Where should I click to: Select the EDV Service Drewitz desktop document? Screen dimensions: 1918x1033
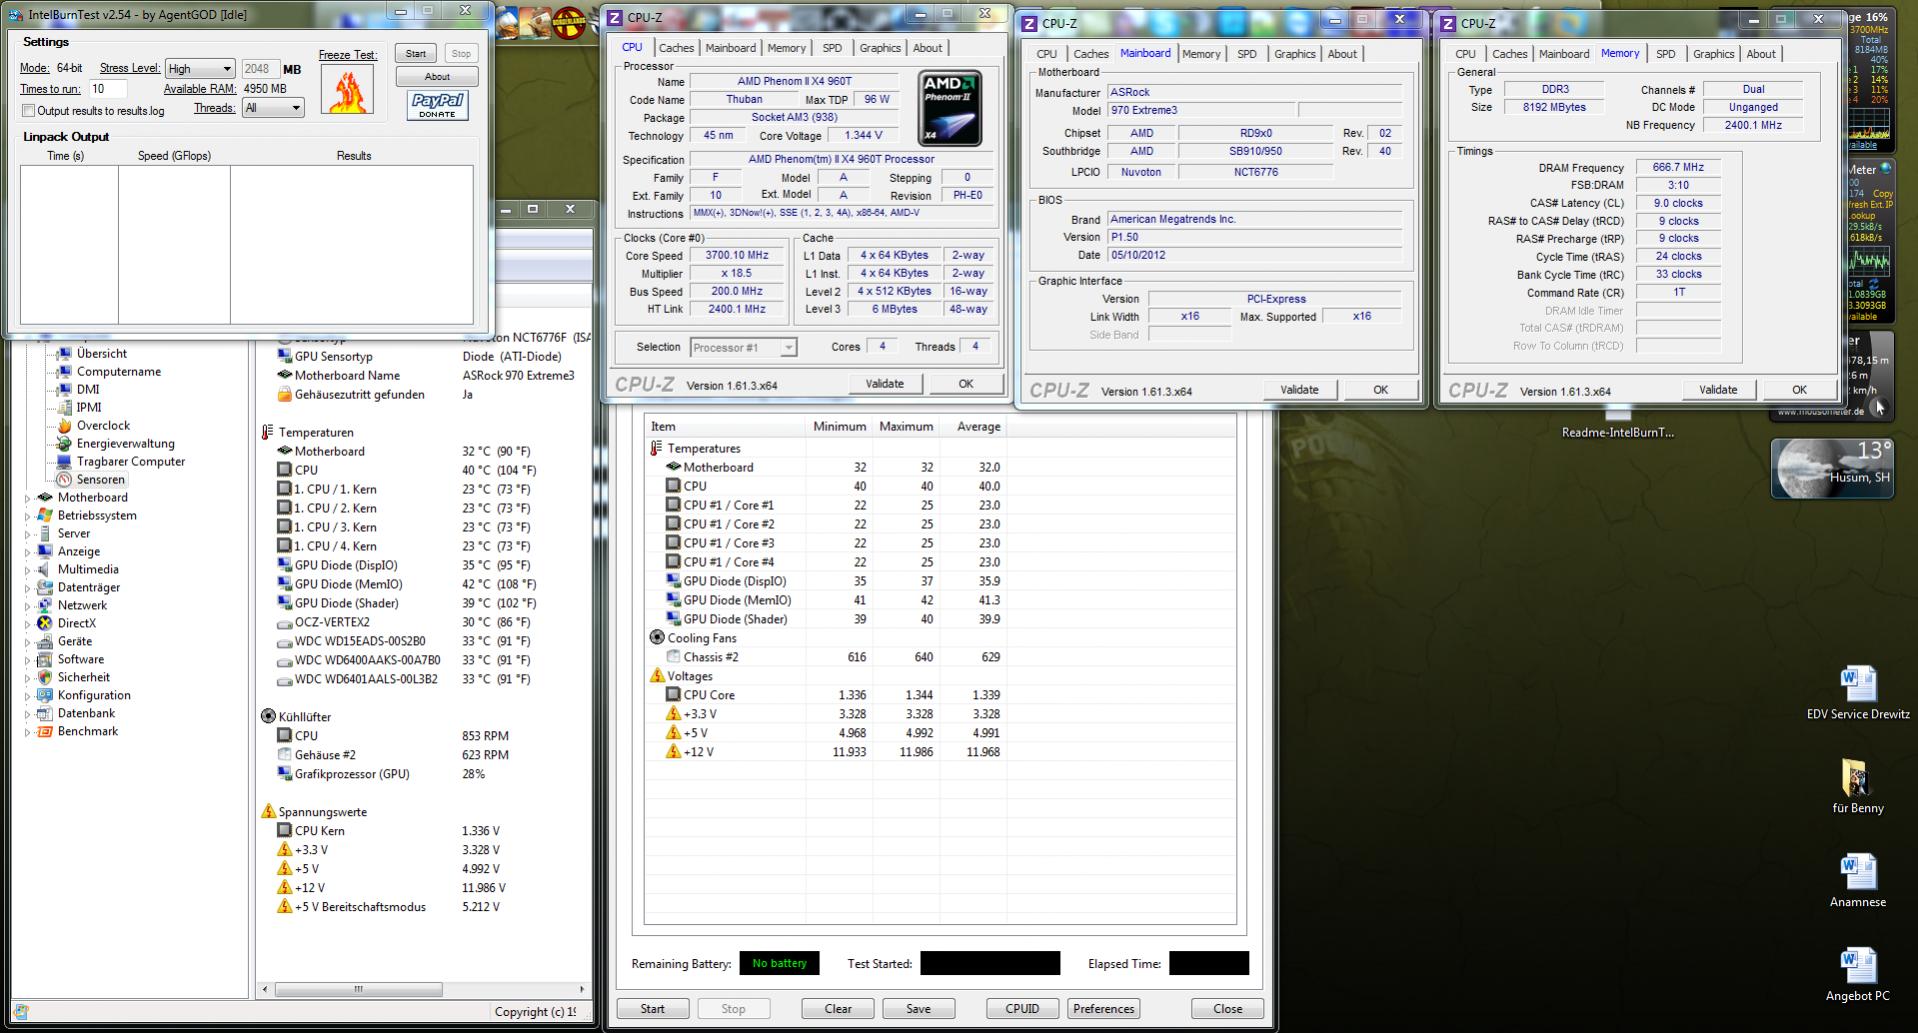click(x=1858, y=693)
